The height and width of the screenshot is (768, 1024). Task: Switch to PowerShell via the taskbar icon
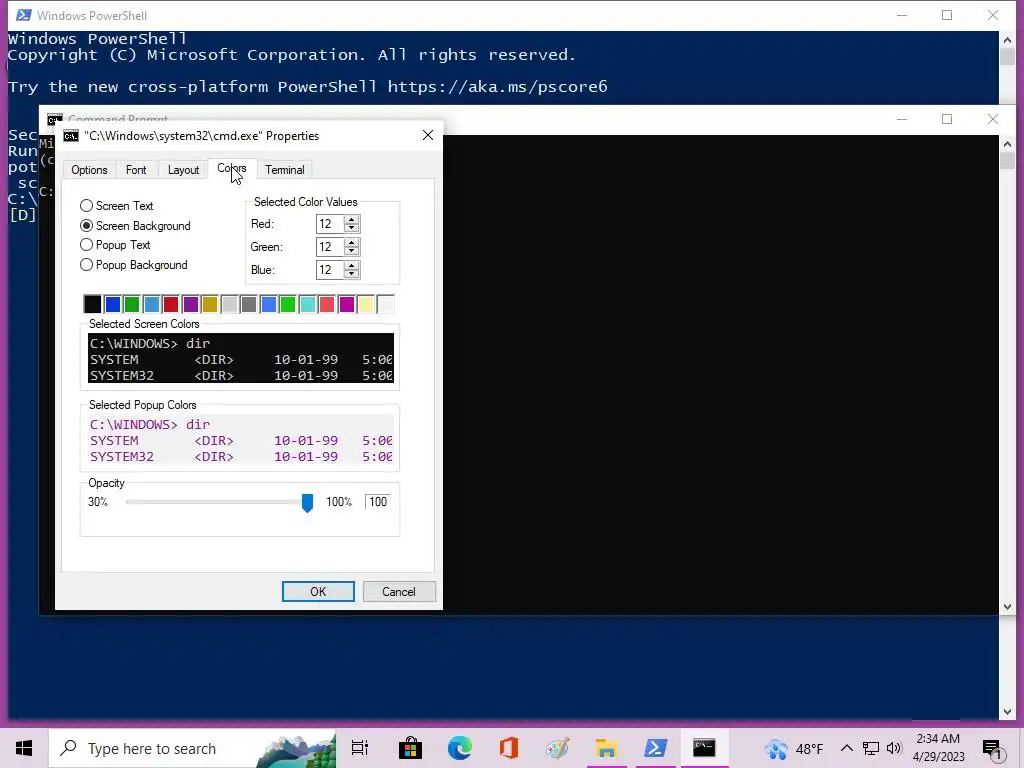tap(655, 748)
